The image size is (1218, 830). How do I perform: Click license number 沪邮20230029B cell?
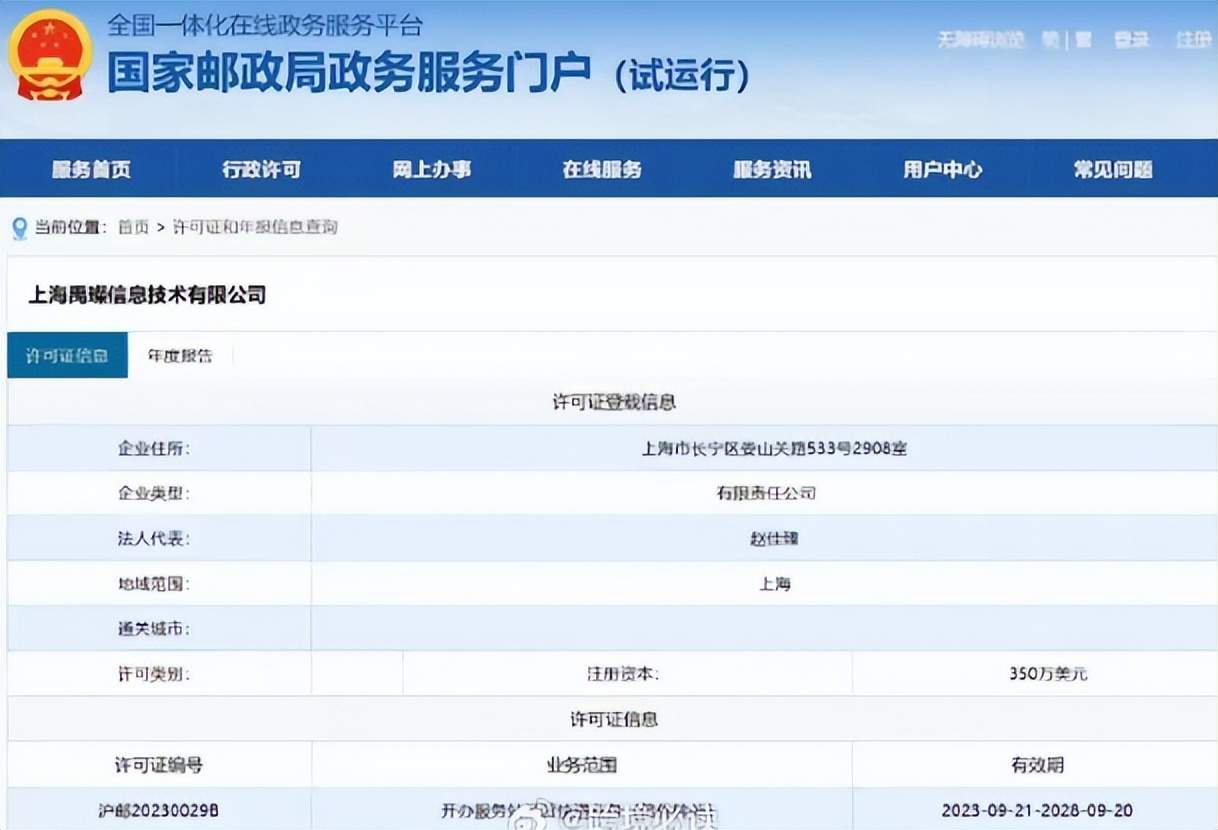(x=159, y=810)
